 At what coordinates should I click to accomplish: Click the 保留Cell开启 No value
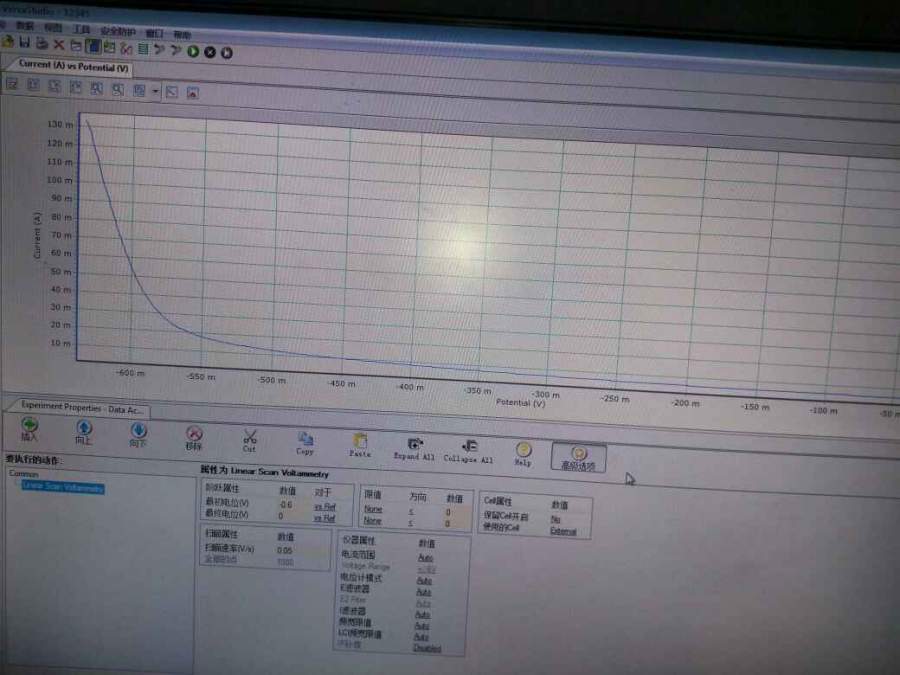[555, 519]
